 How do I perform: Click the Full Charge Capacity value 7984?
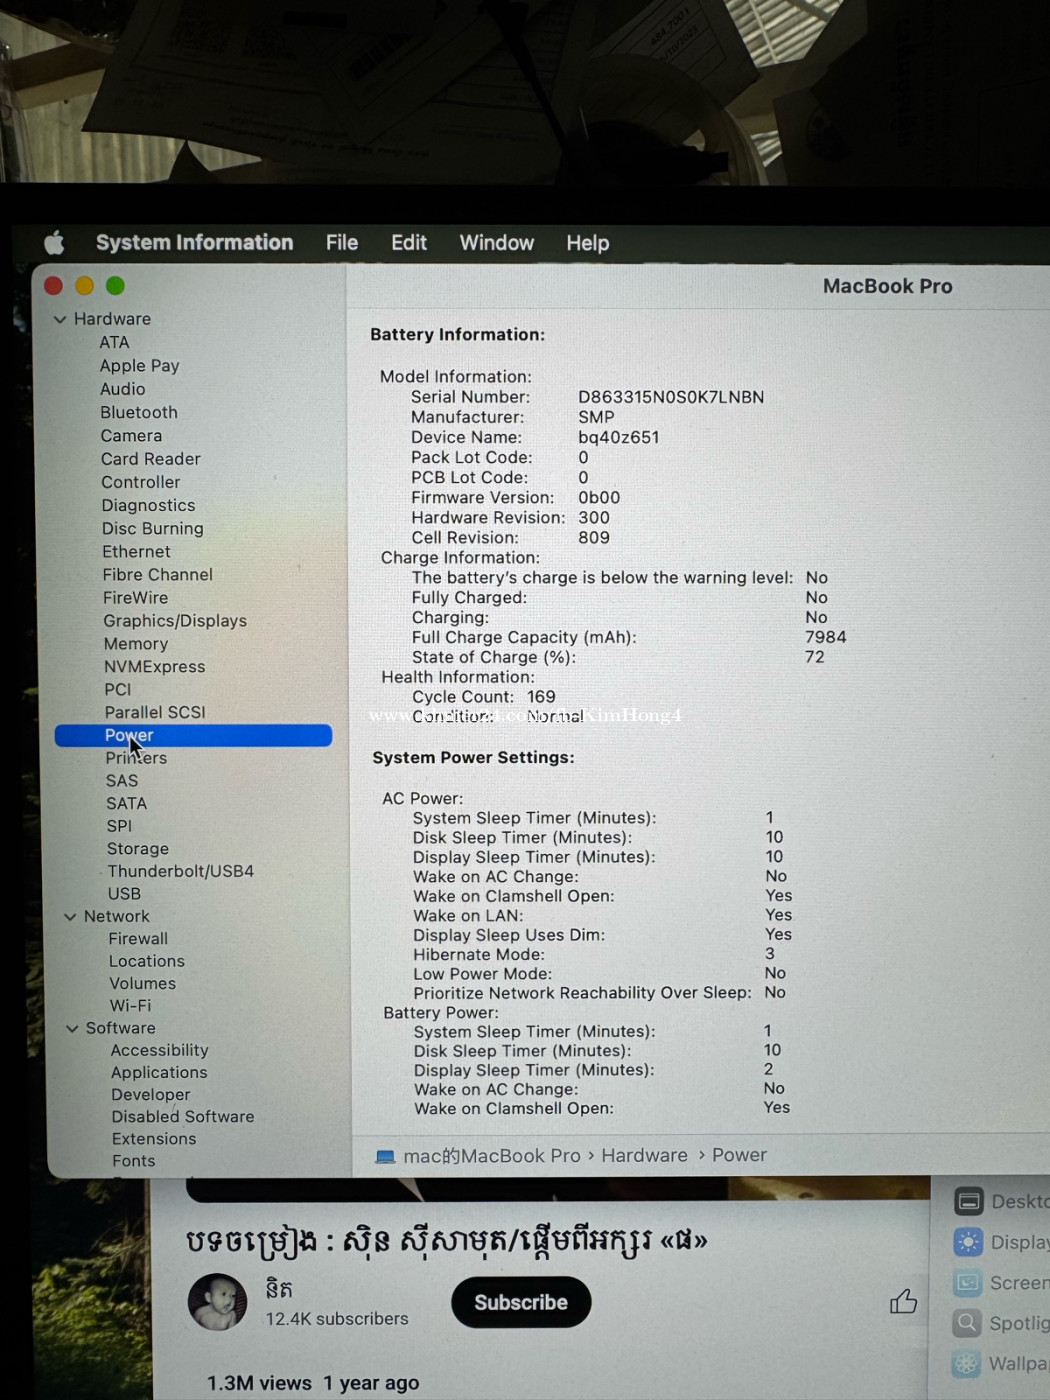pyautogui.click(x=826, y=637)
